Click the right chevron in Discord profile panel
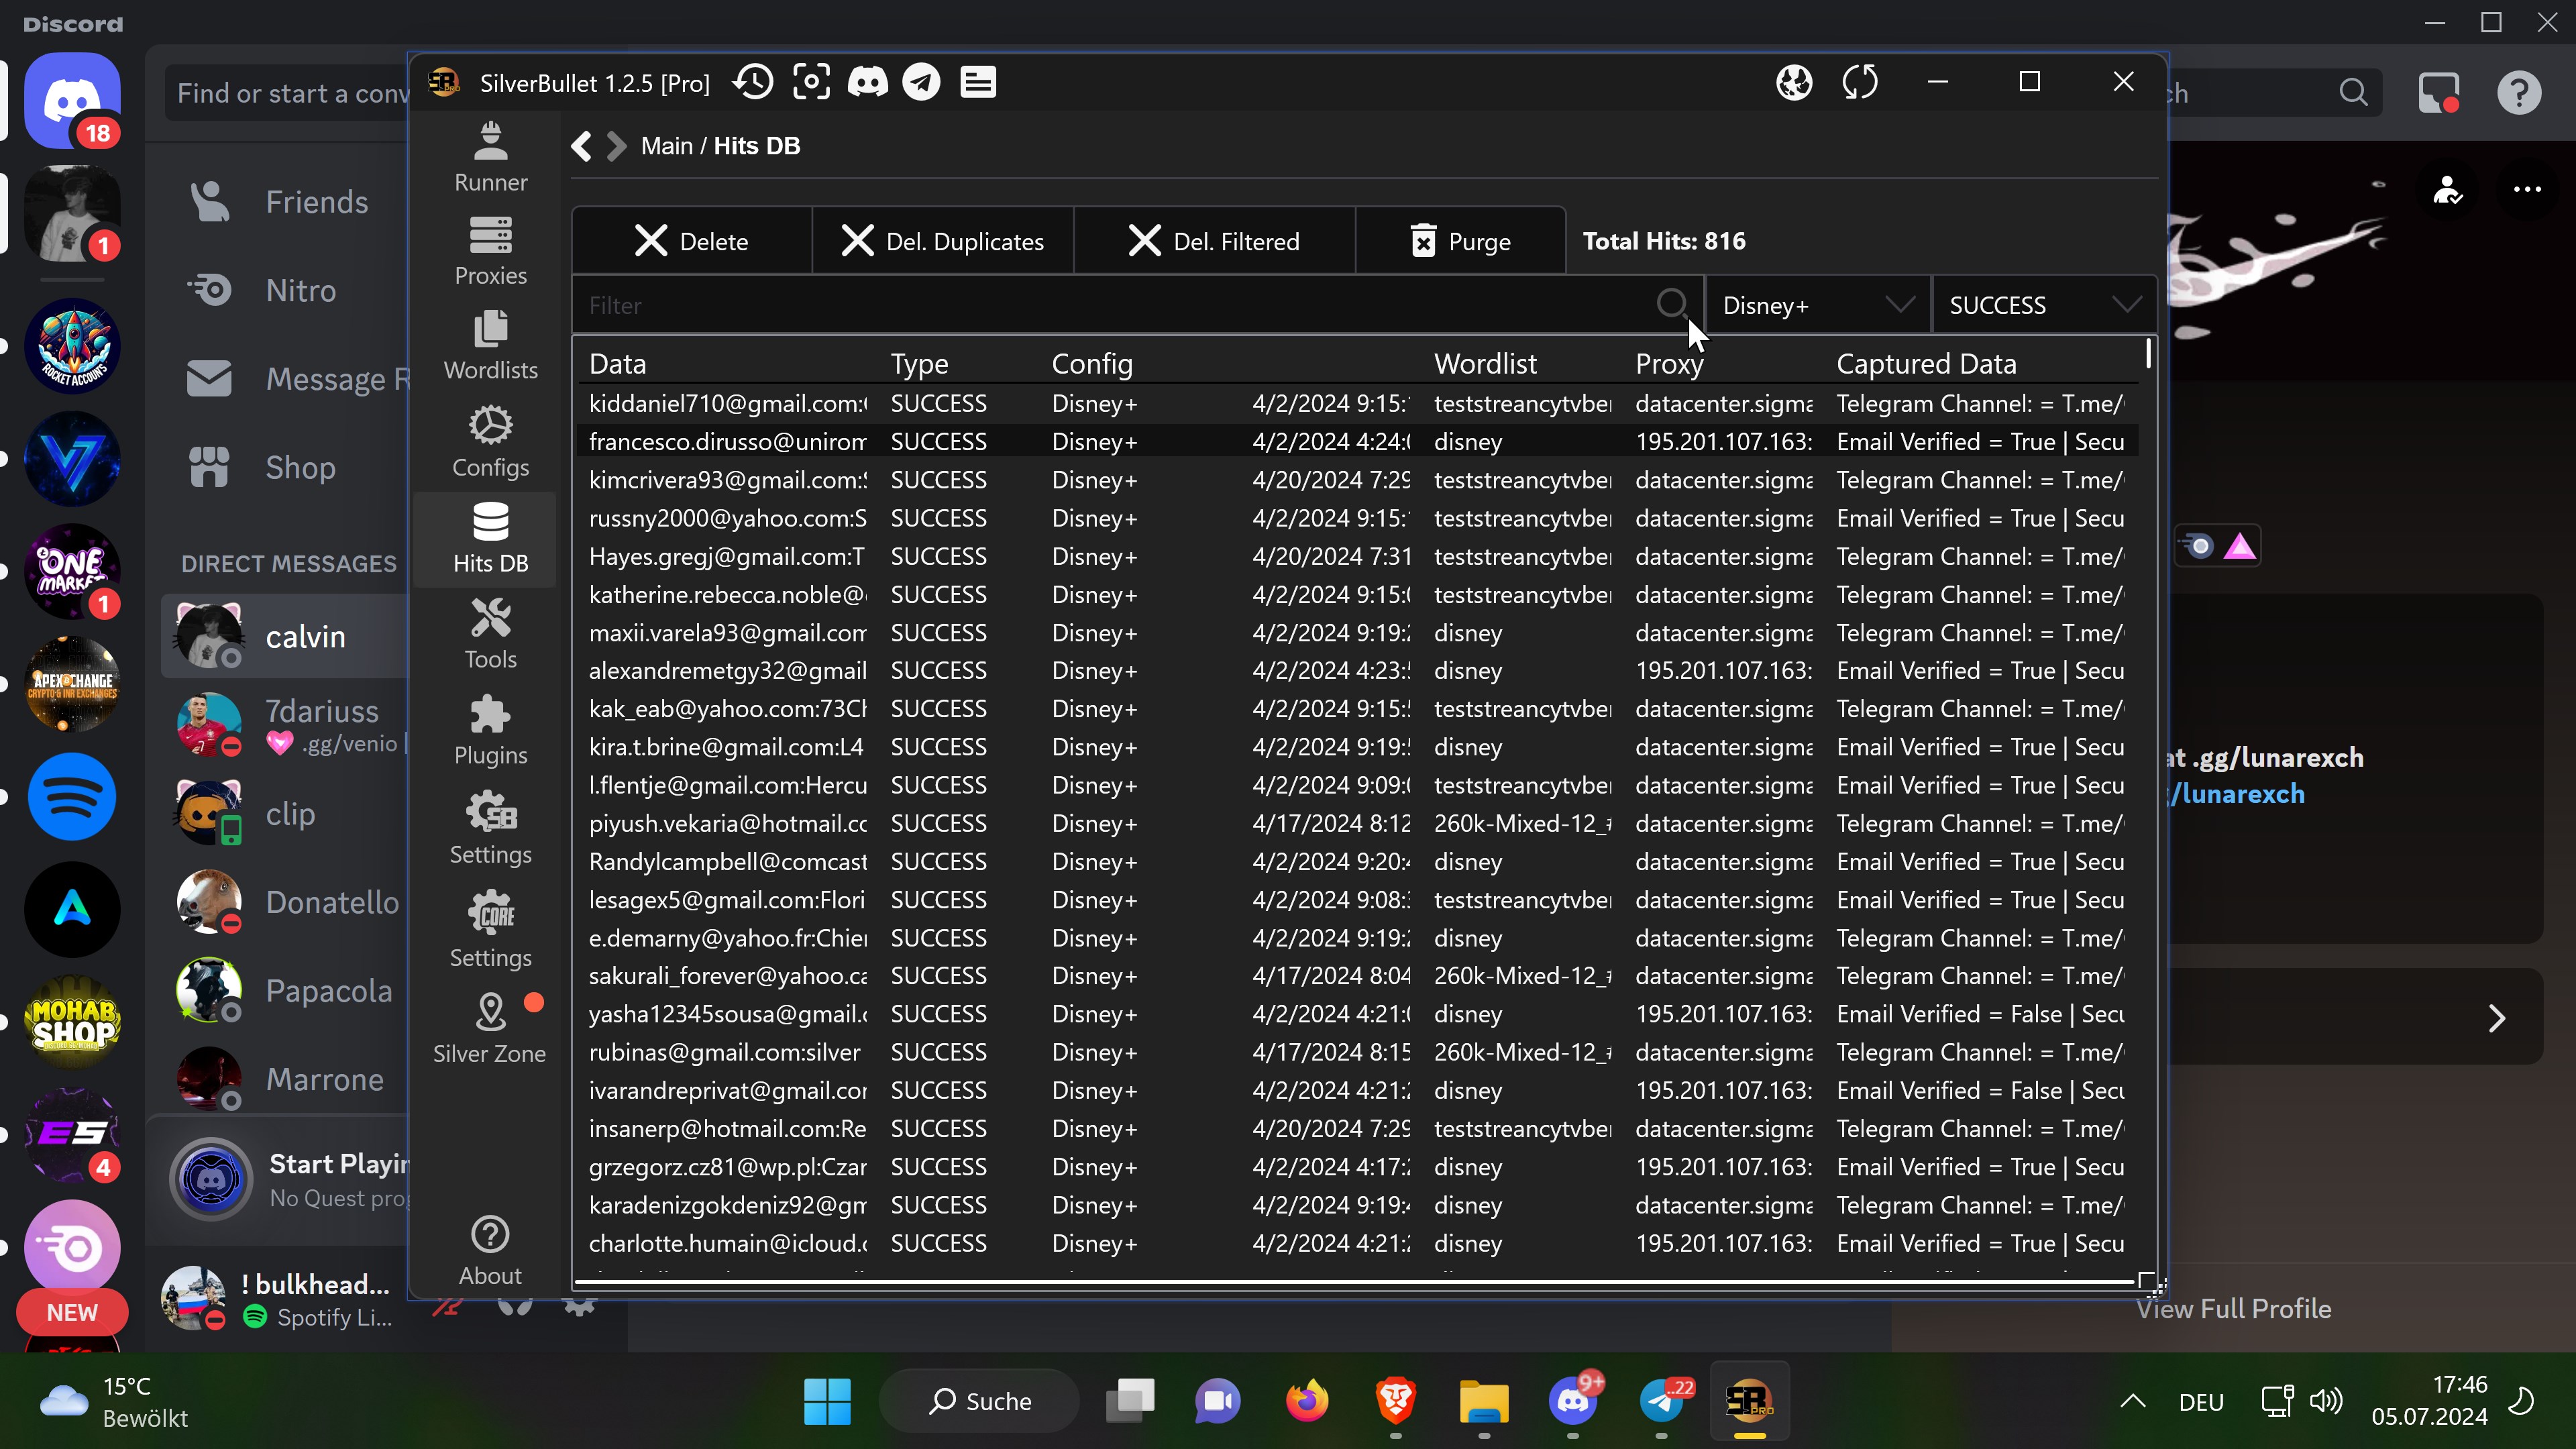 point(2496,1018)
